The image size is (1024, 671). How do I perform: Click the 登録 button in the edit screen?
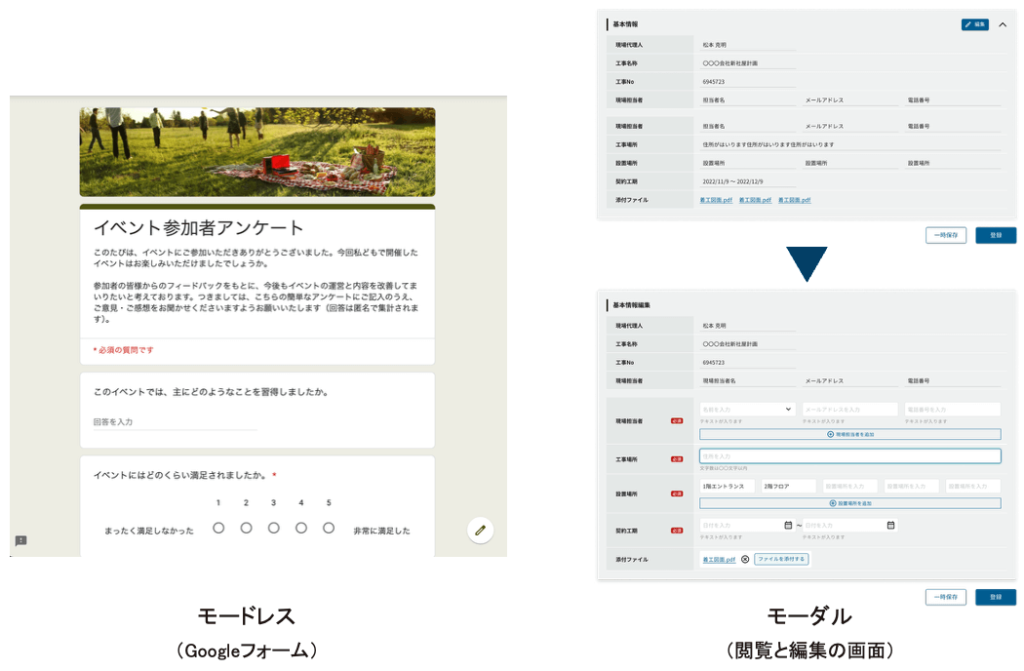tap(995, 597)
